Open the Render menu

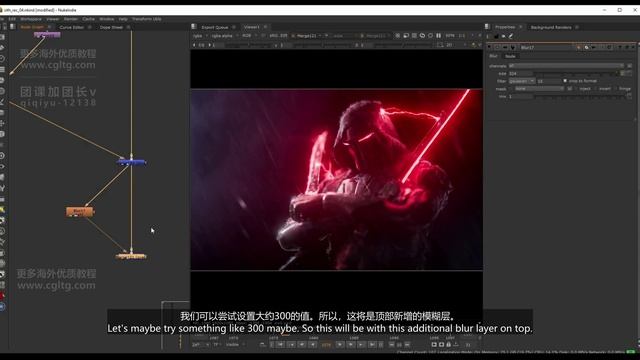tap(71, 19)
